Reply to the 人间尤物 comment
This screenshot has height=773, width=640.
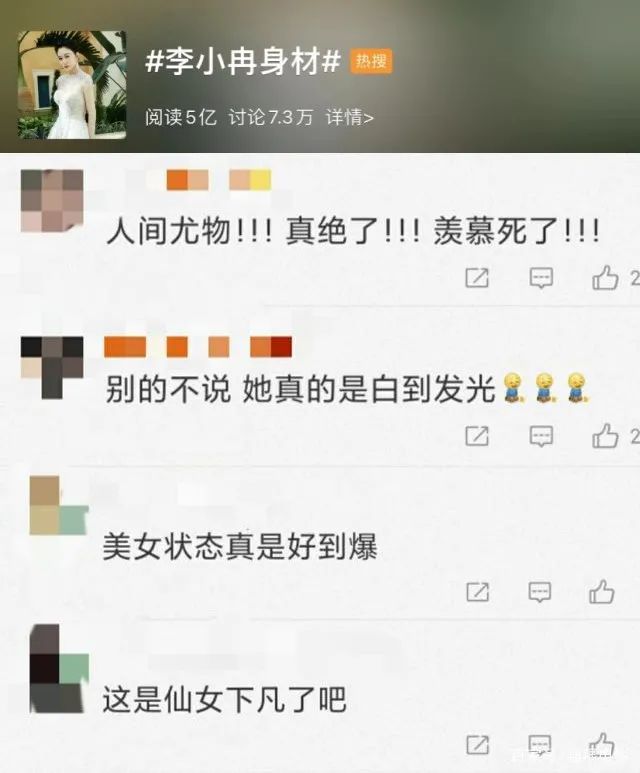click(x=541, y=278)
